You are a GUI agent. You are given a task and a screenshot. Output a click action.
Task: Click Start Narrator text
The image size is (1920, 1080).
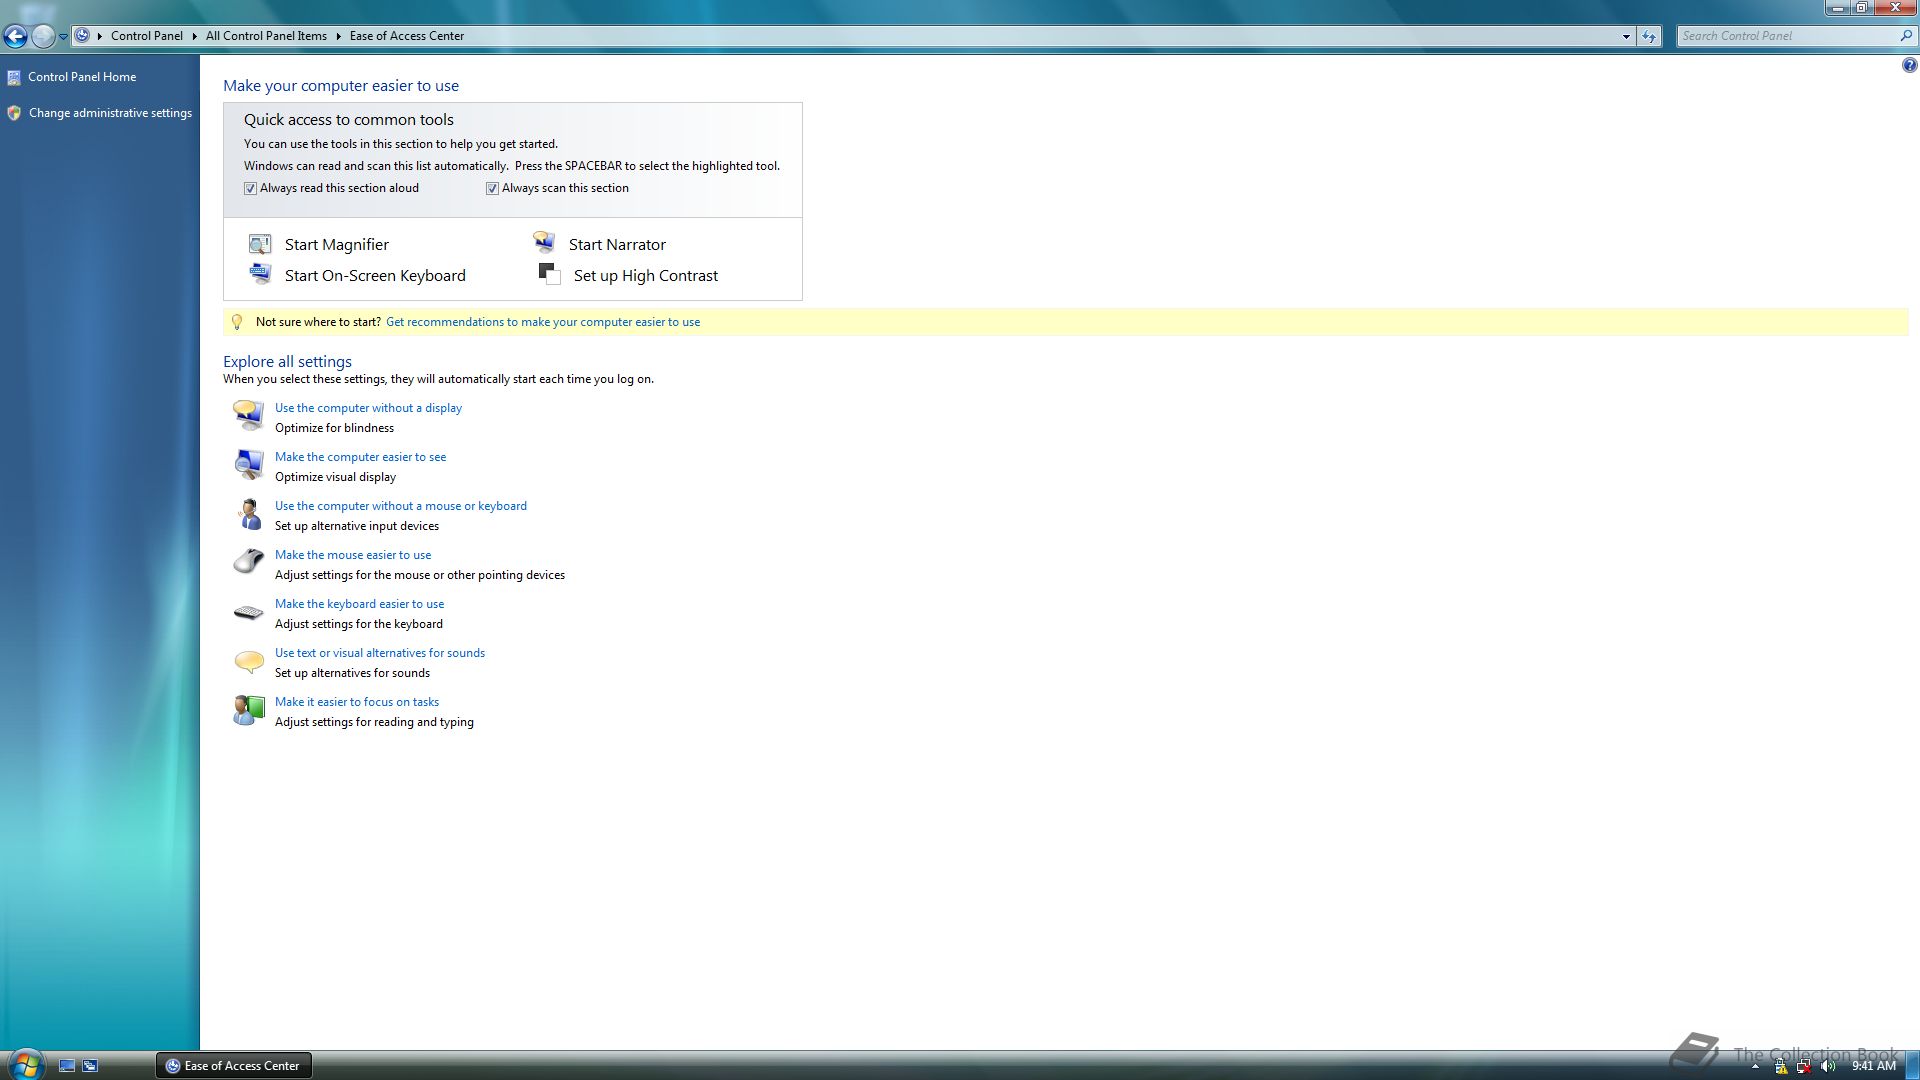click(617, 244)
